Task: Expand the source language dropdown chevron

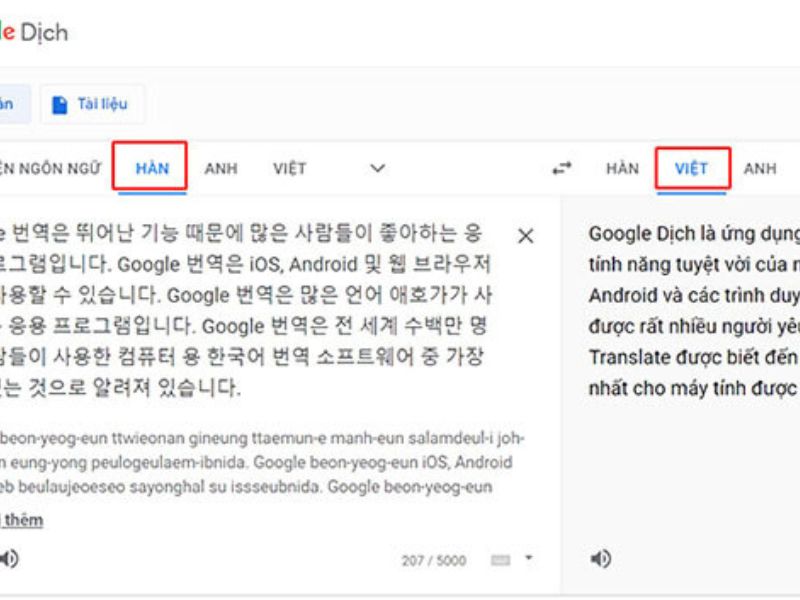Action: [x=377, y=168]
